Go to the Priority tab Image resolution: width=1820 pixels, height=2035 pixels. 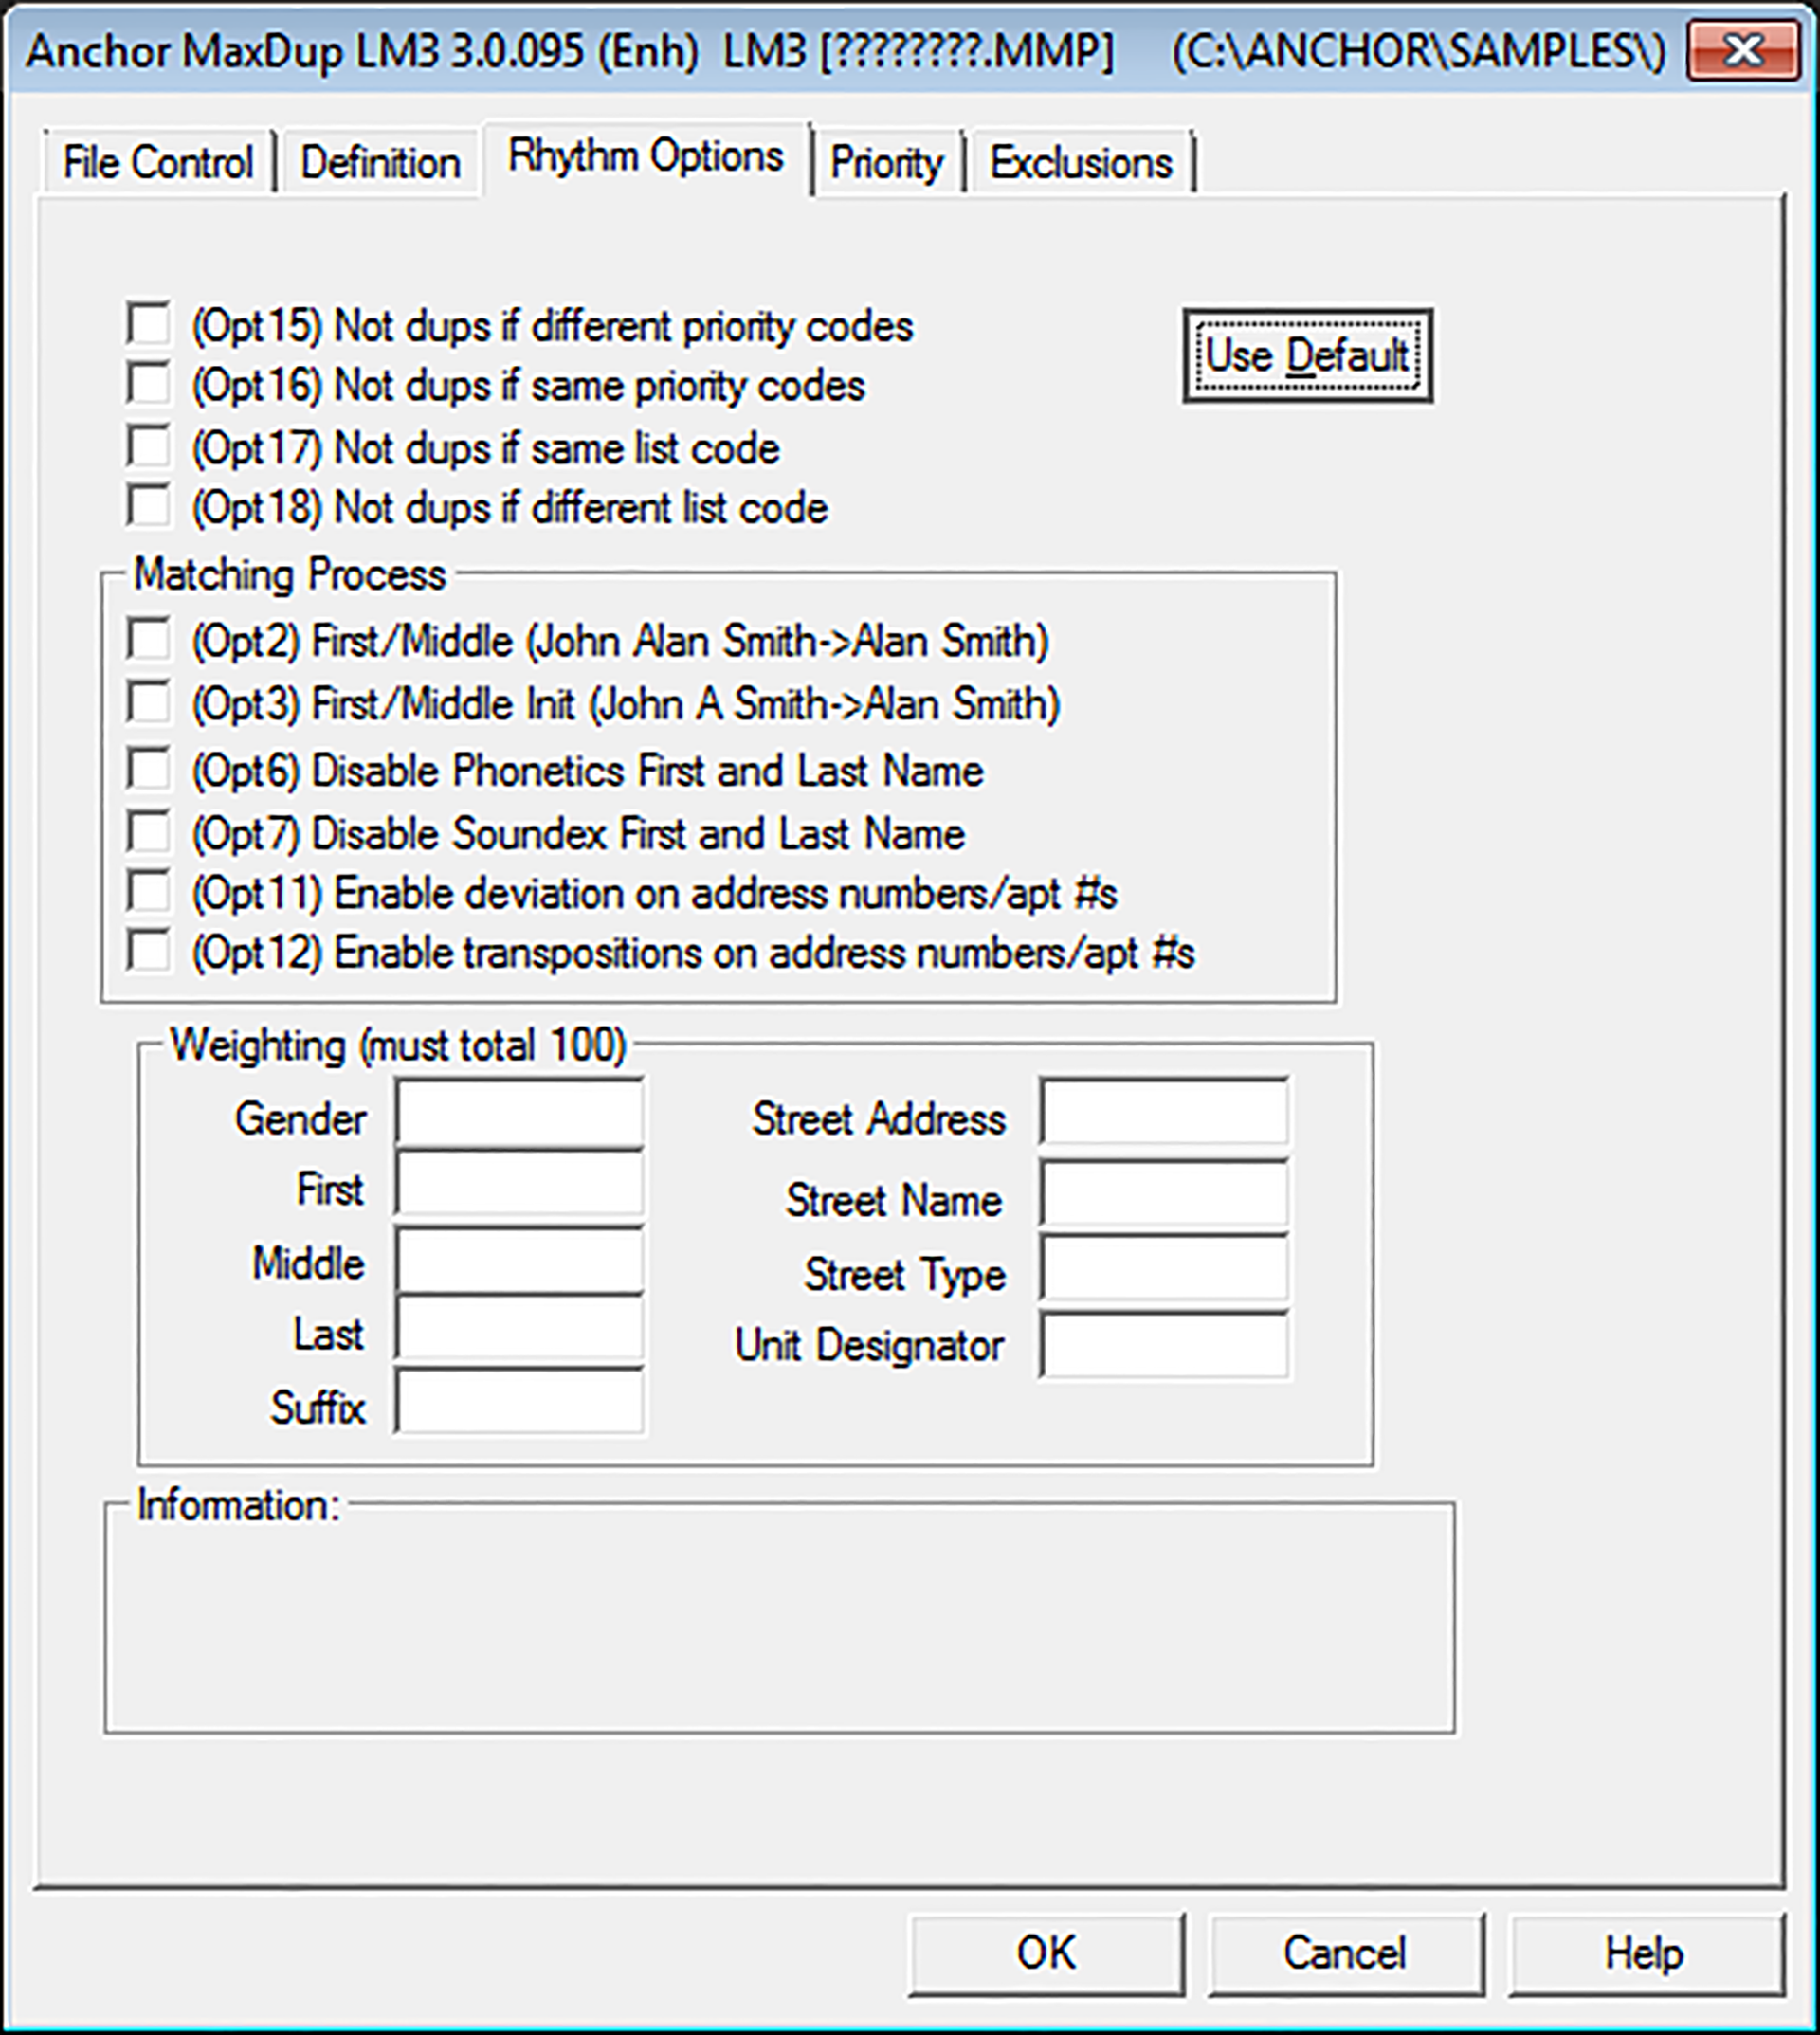click(x=886, y=162)
